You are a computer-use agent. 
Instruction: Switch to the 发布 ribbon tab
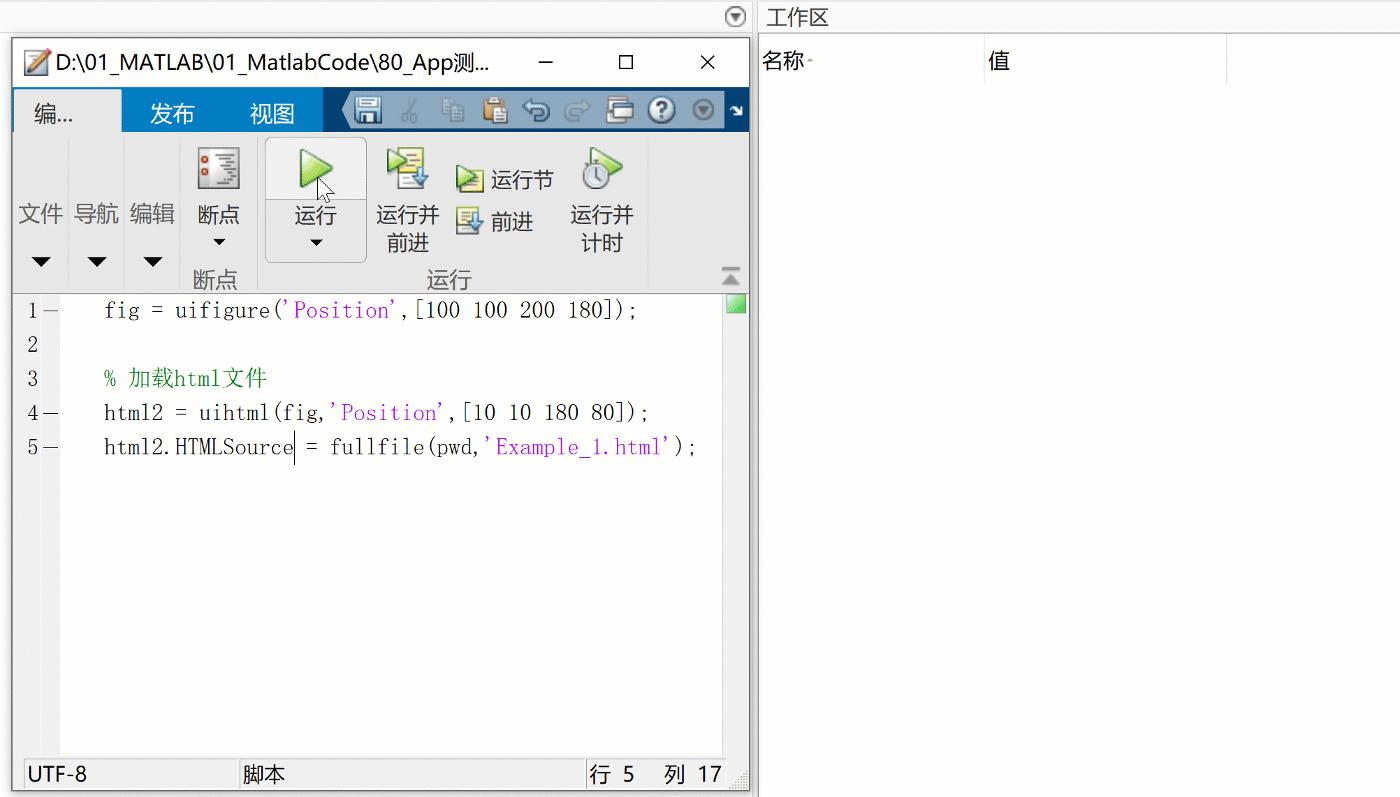click(x=171, y=113)
